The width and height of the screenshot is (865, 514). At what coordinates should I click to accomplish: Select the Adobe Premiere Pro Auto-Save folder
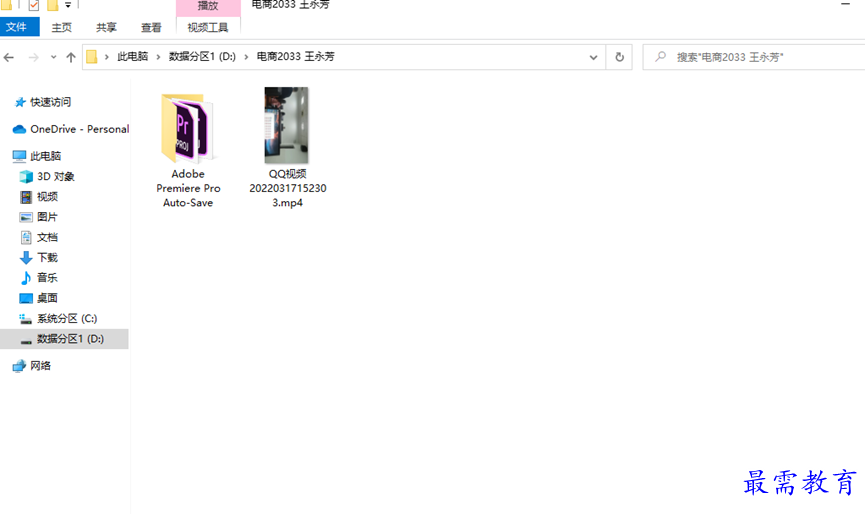[x=188, y=150]
